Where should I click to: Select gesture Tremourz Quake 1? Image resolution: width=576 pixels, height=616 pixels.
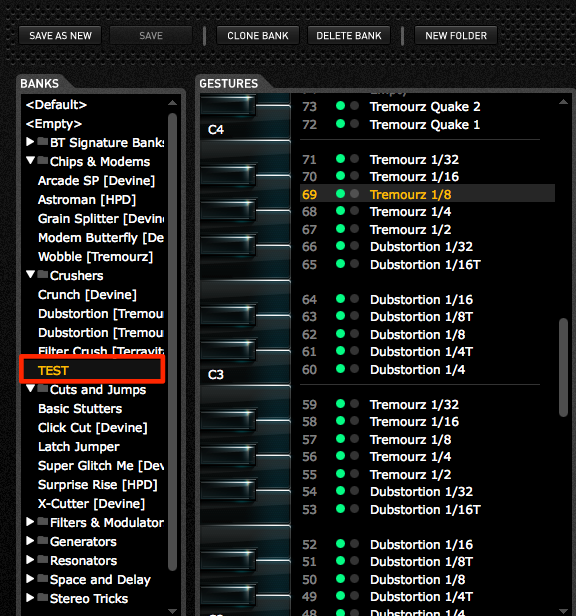425,125
